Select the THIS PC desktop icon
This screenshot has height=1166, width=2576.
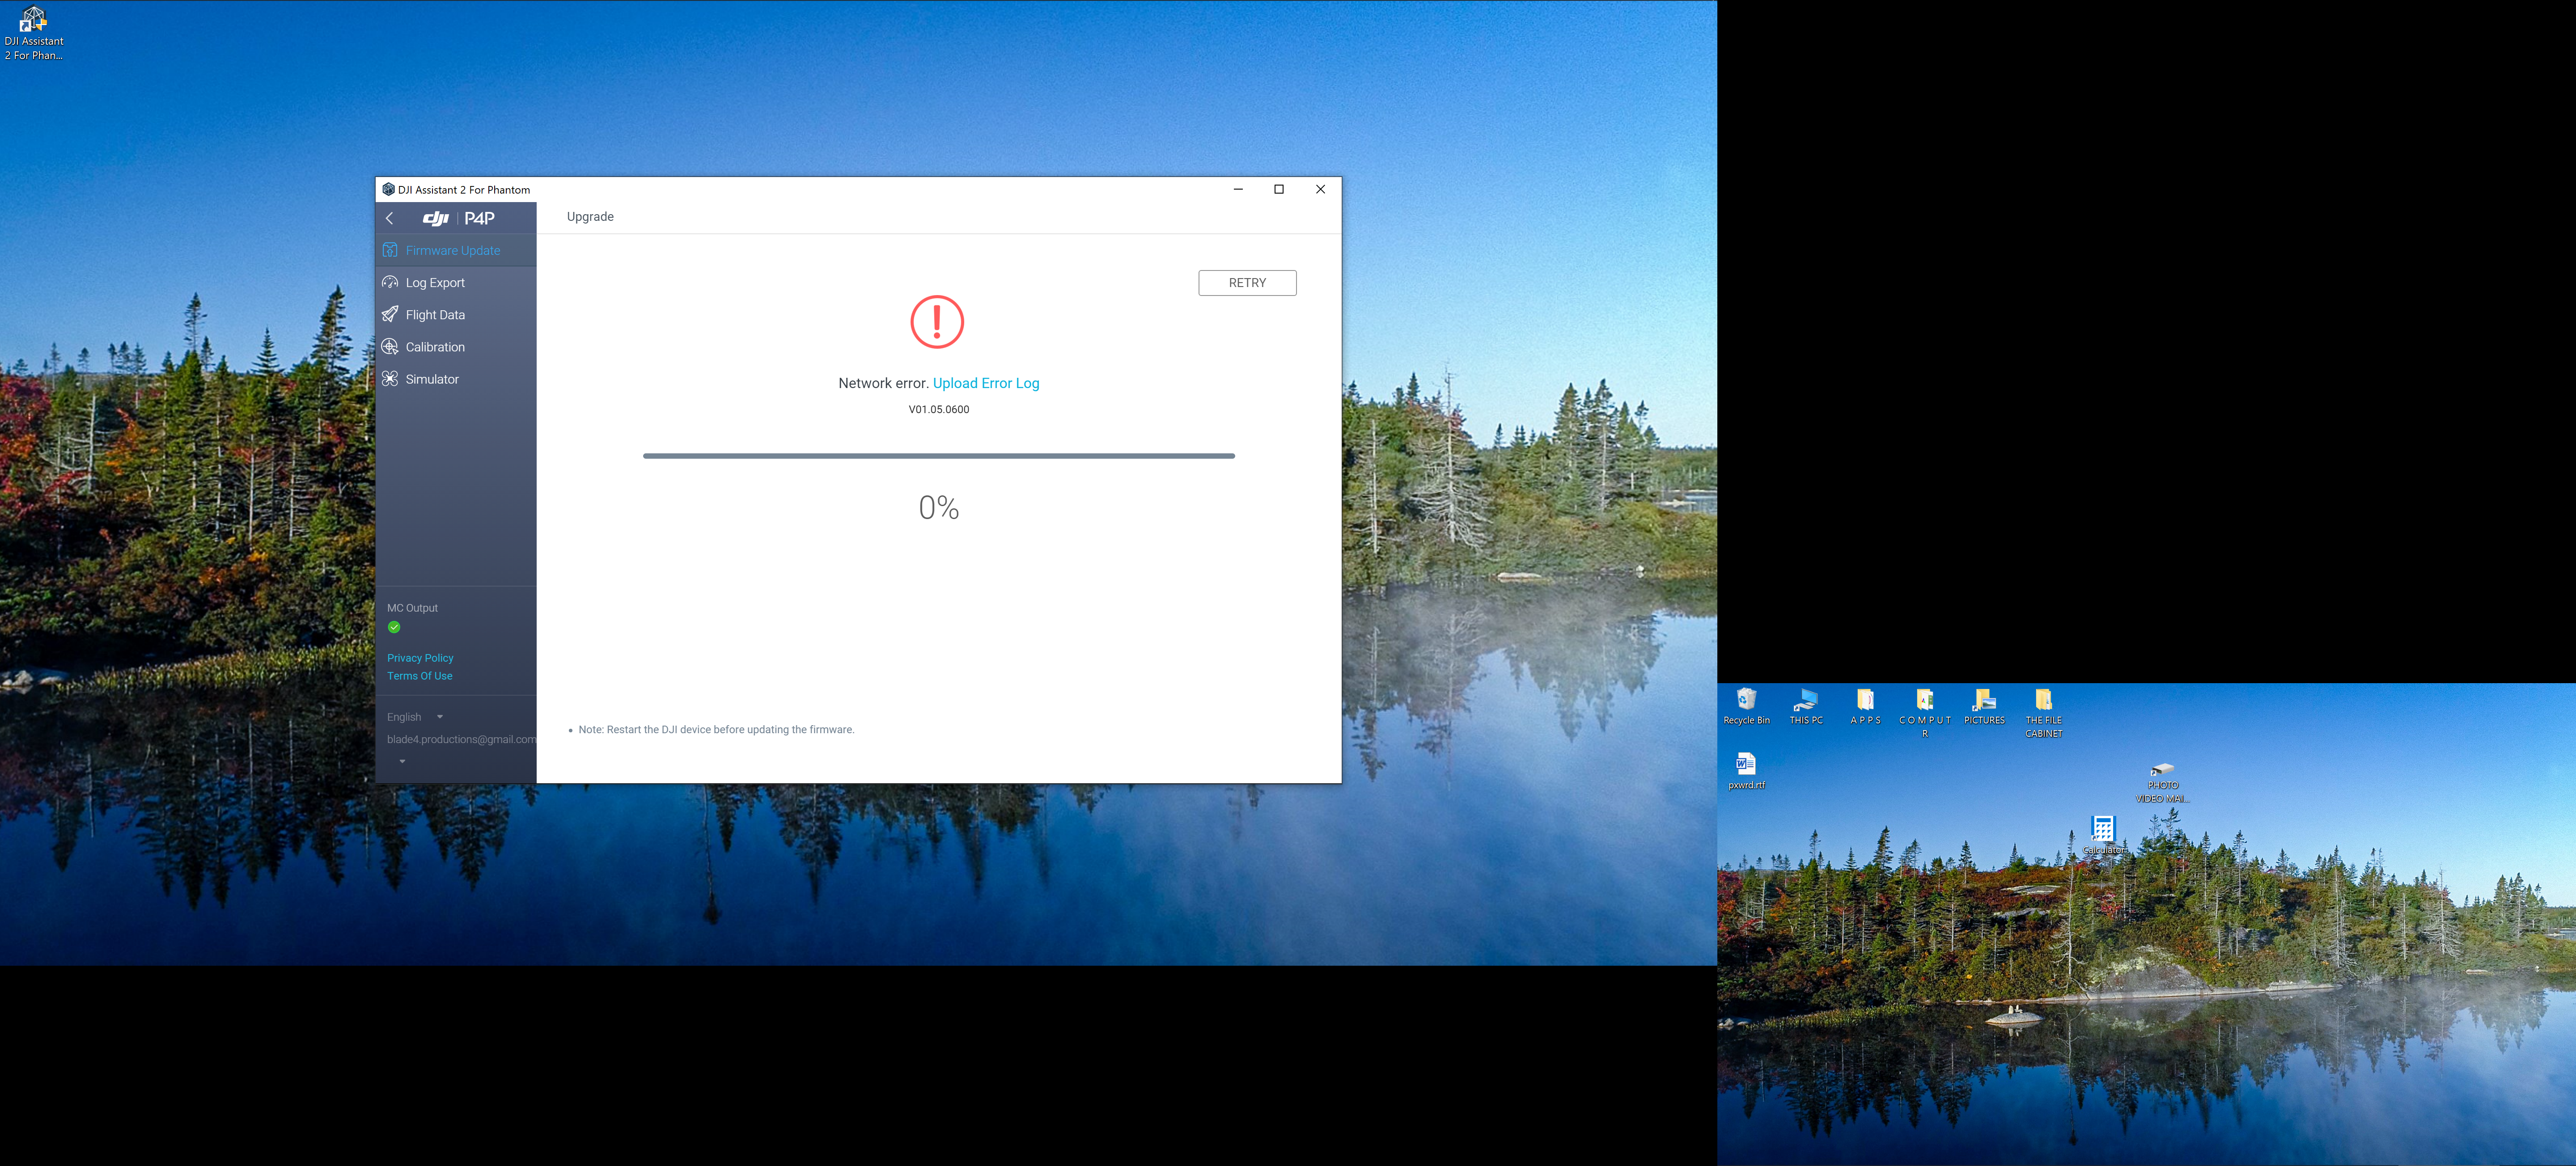coord(1805,706)
